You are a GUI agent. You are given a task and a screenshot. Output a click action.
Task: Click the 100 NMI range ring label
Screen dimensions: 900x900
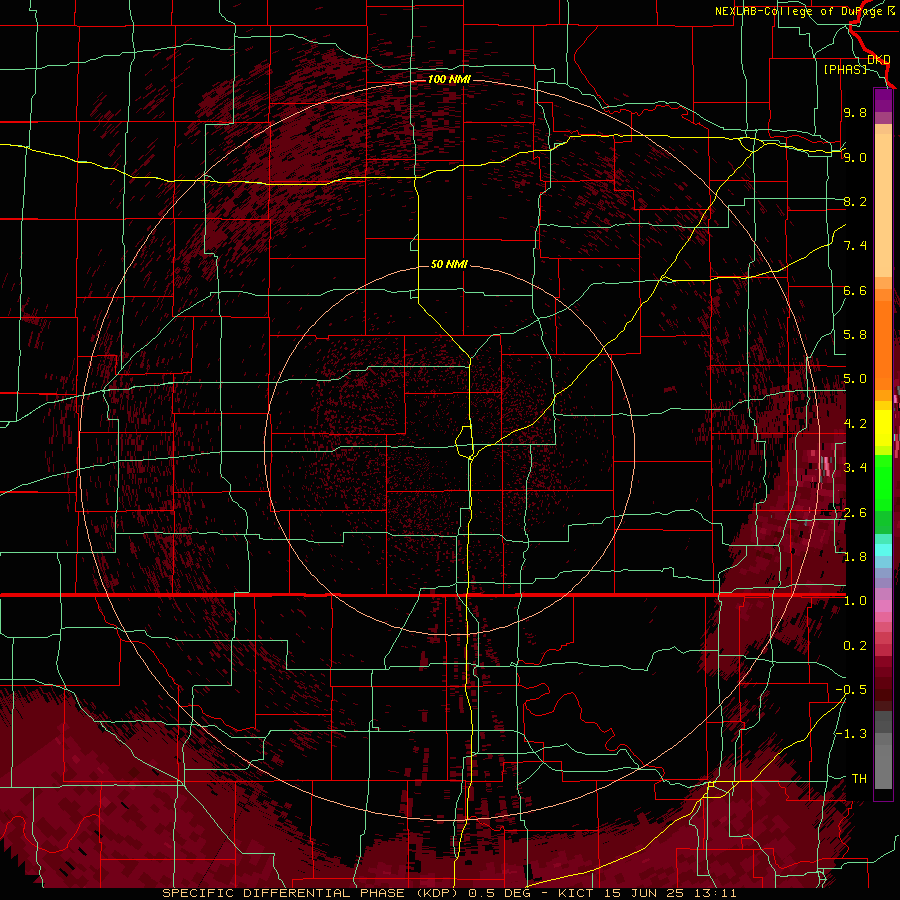pyautogui.click(x=449, y=79)
